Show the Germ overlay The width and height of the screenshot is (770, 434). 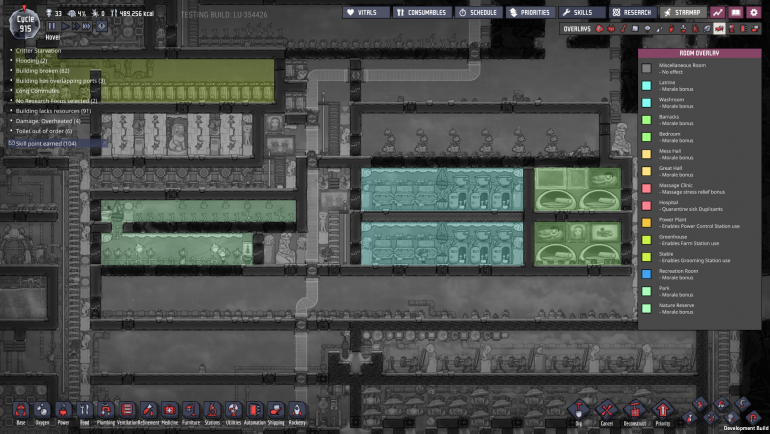coord(695,28)
